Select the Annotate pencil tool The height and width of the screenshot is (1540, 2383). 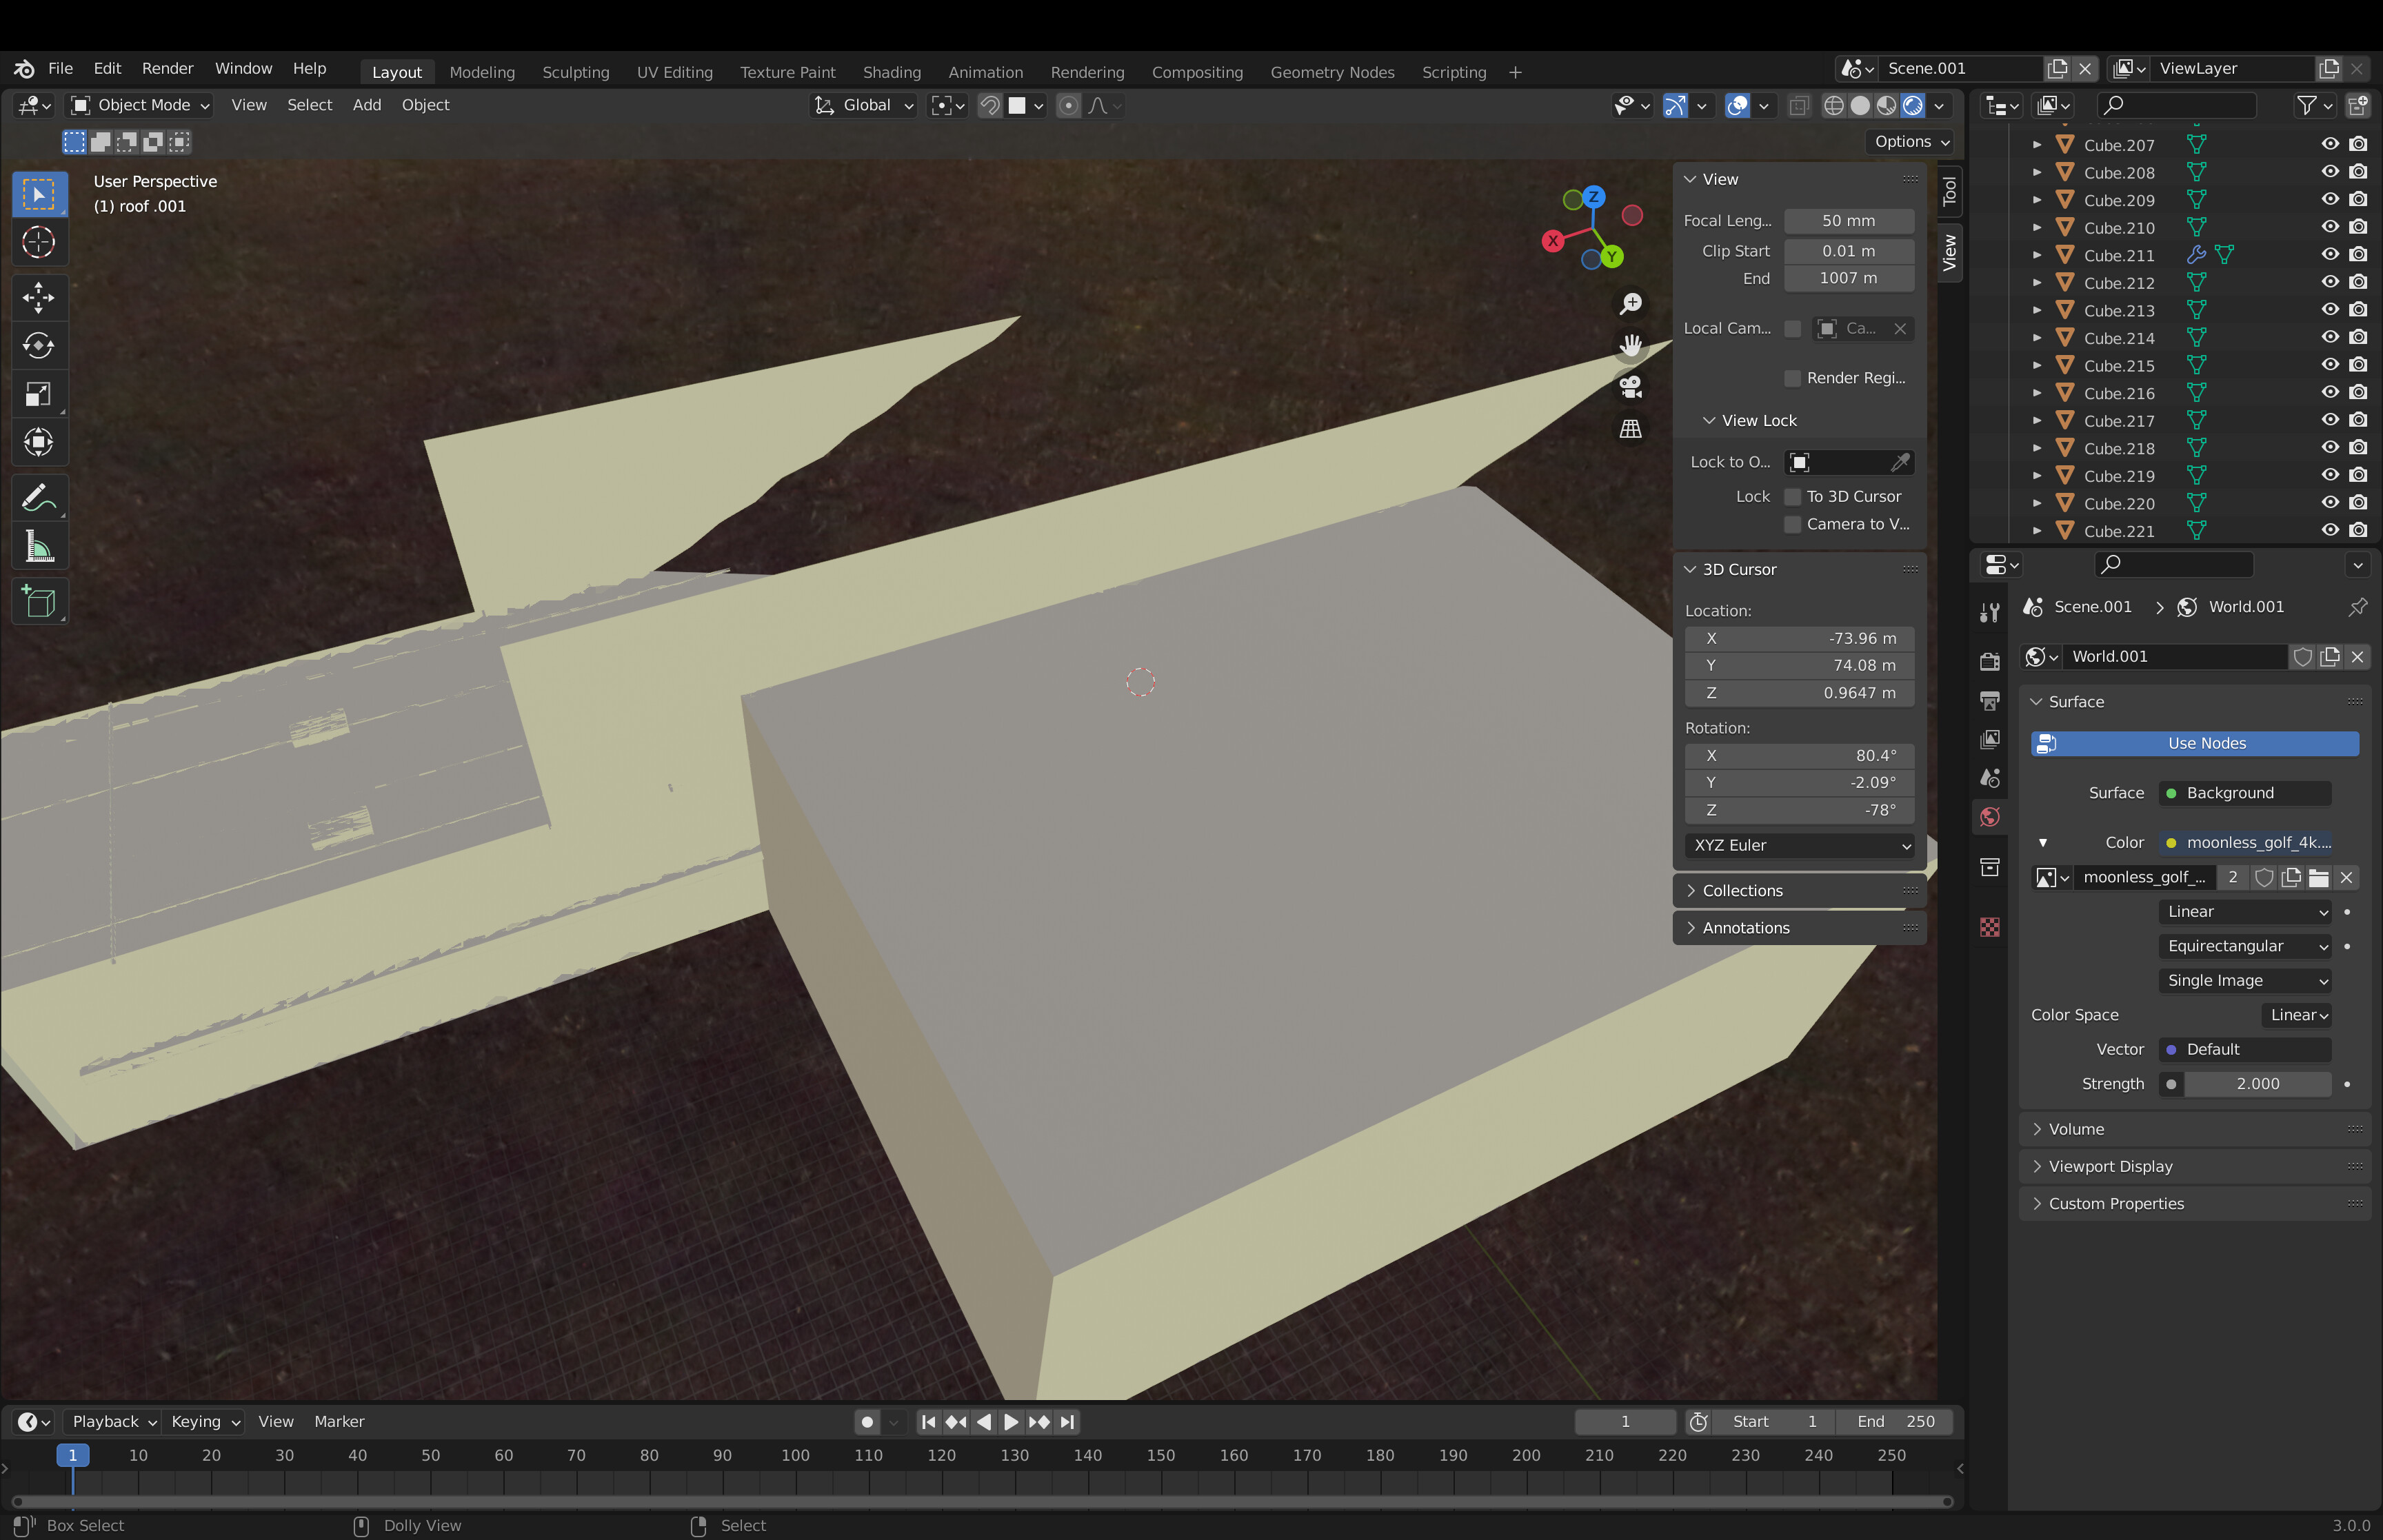click(39, 497)
